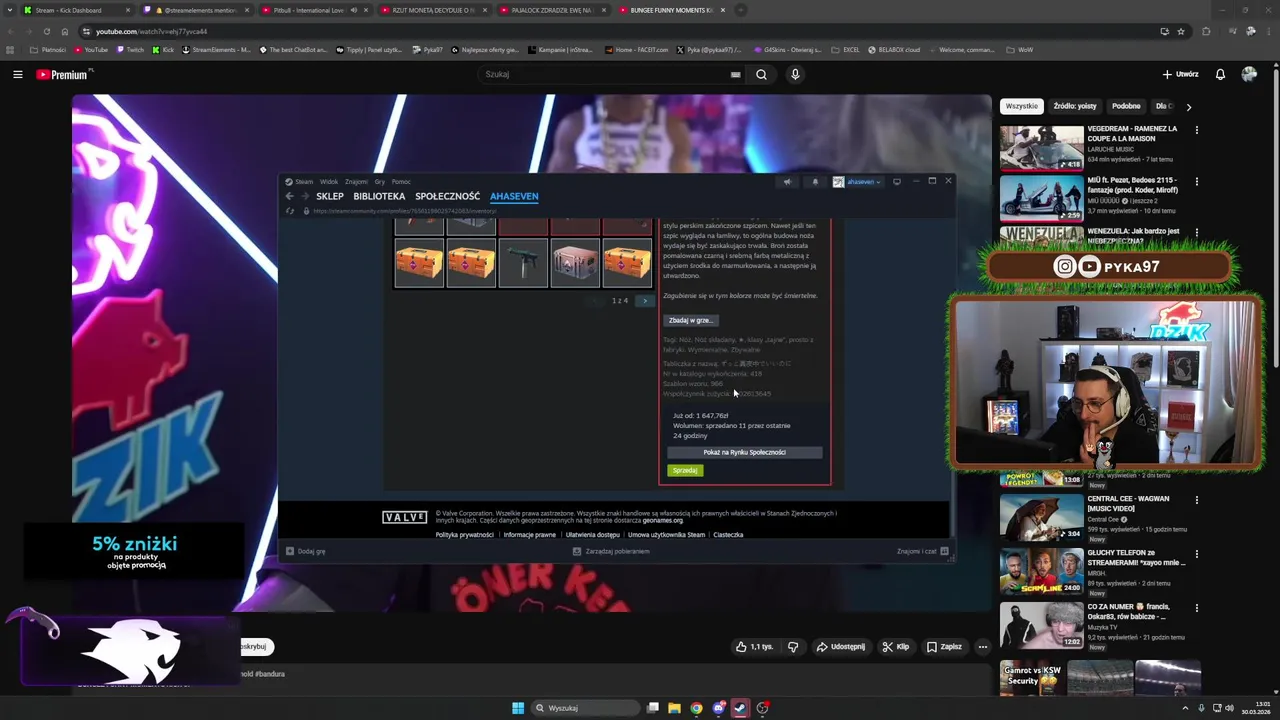Start voice search with the microphone icon
This screenshot has width=1280, height=720.
(x=795, y=74)
